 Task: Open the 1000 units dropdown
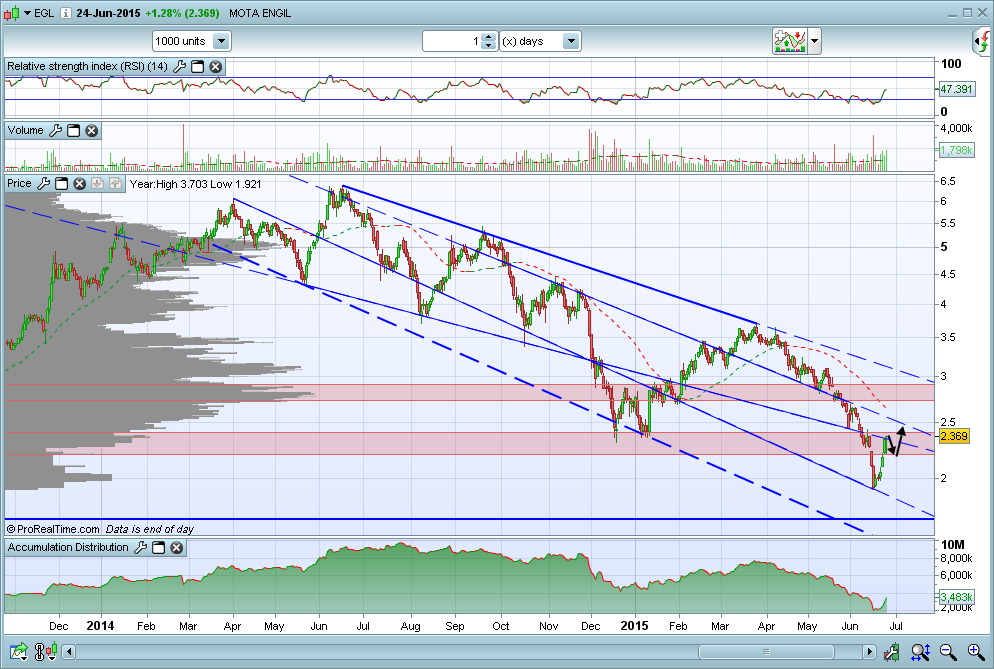(221, 41)
